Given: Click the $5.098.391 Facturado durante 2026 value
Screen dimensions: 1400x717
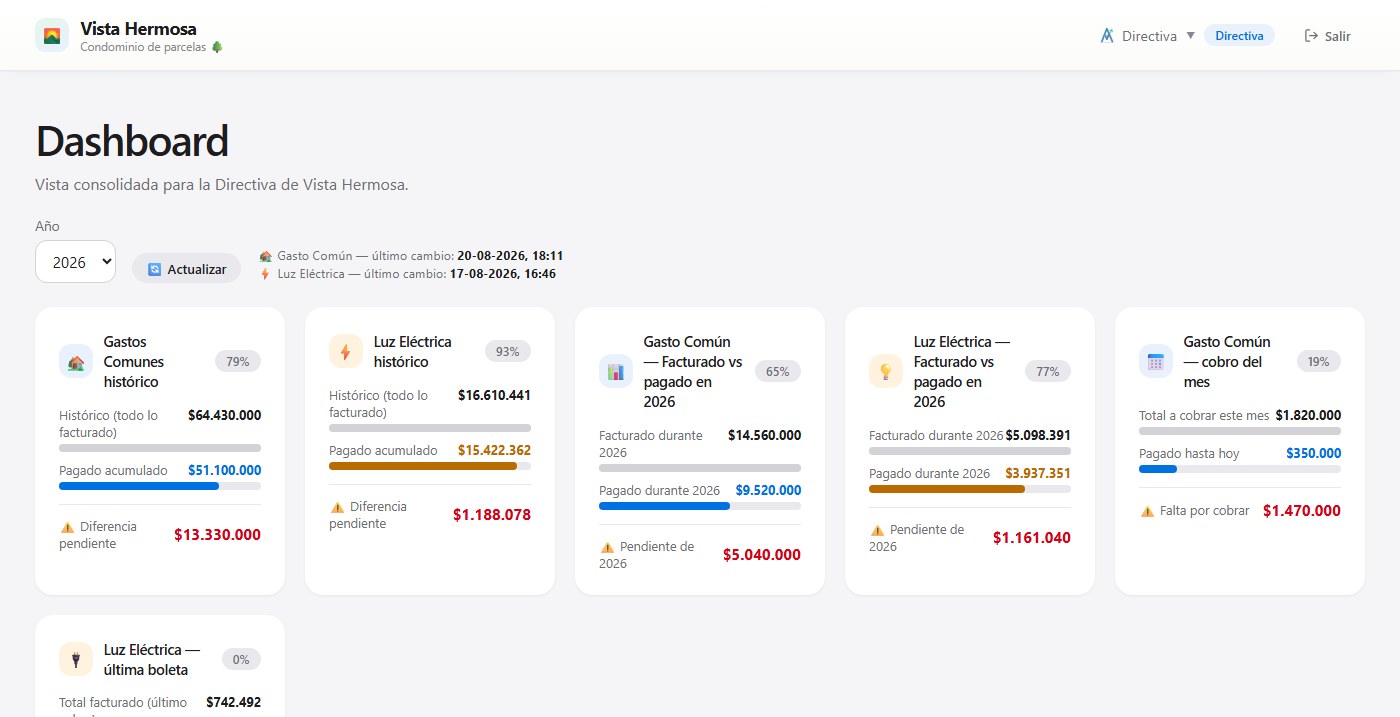Looking at the screenshot, I should (1038, 435).
